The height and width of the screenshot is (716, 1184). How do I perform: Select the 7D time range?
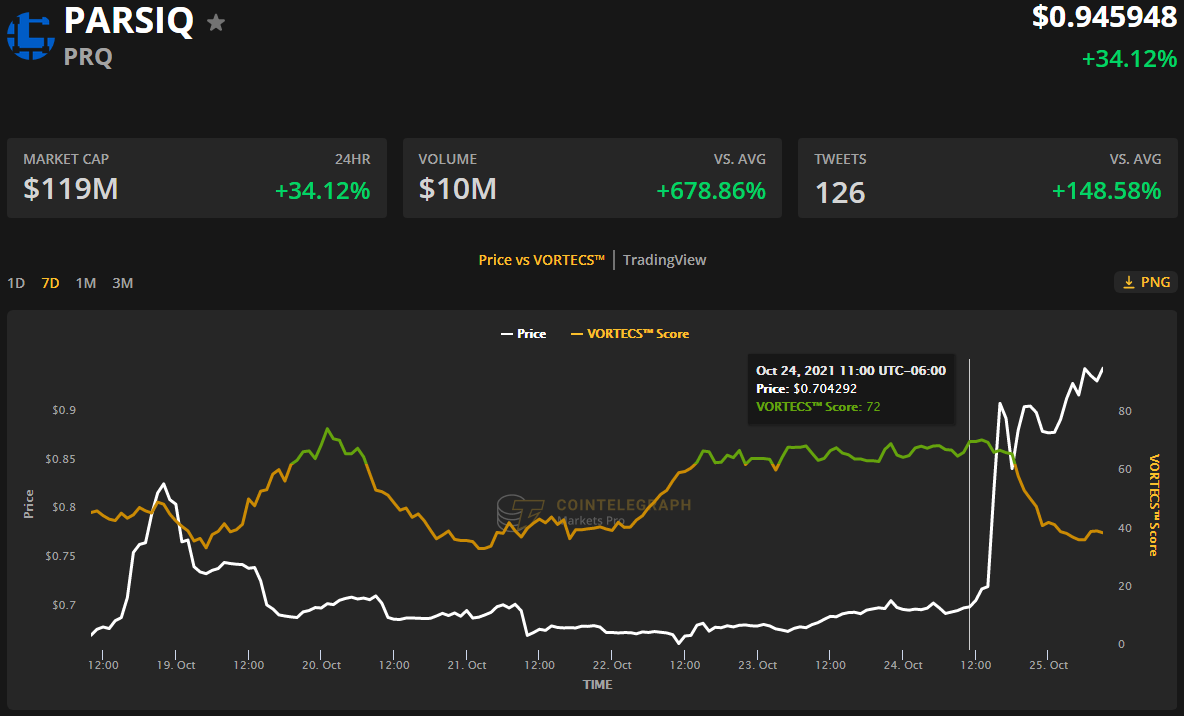[50, 283]
